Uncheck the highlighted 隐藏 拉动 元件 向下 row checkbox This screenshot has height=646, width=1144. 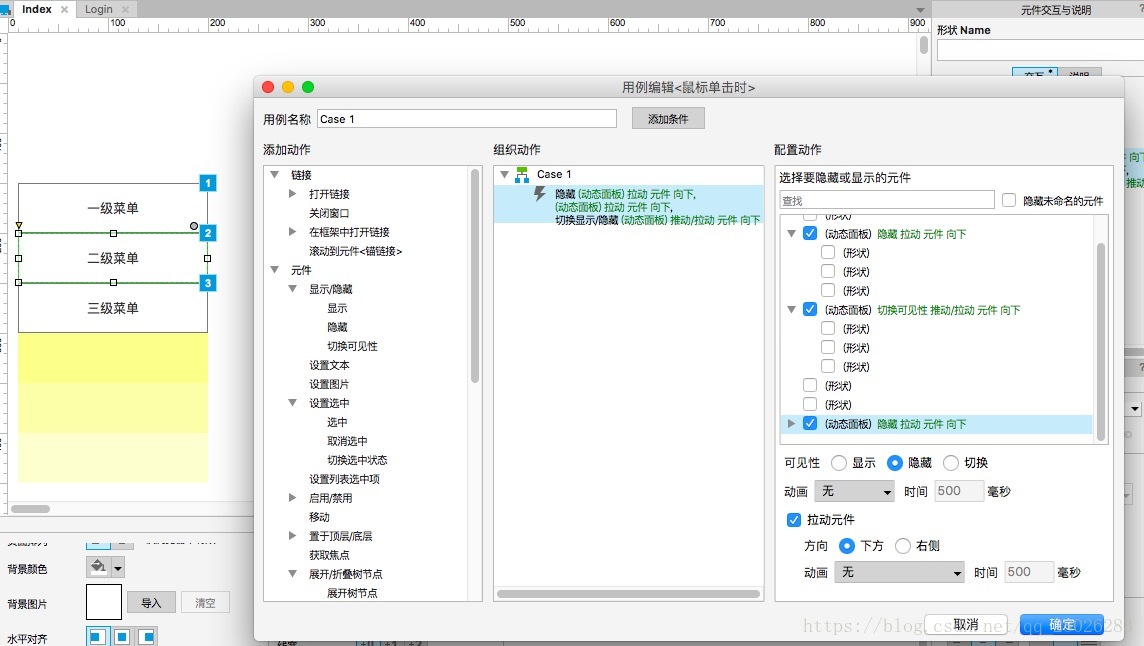pyautogui.click(x=810, y=423)
